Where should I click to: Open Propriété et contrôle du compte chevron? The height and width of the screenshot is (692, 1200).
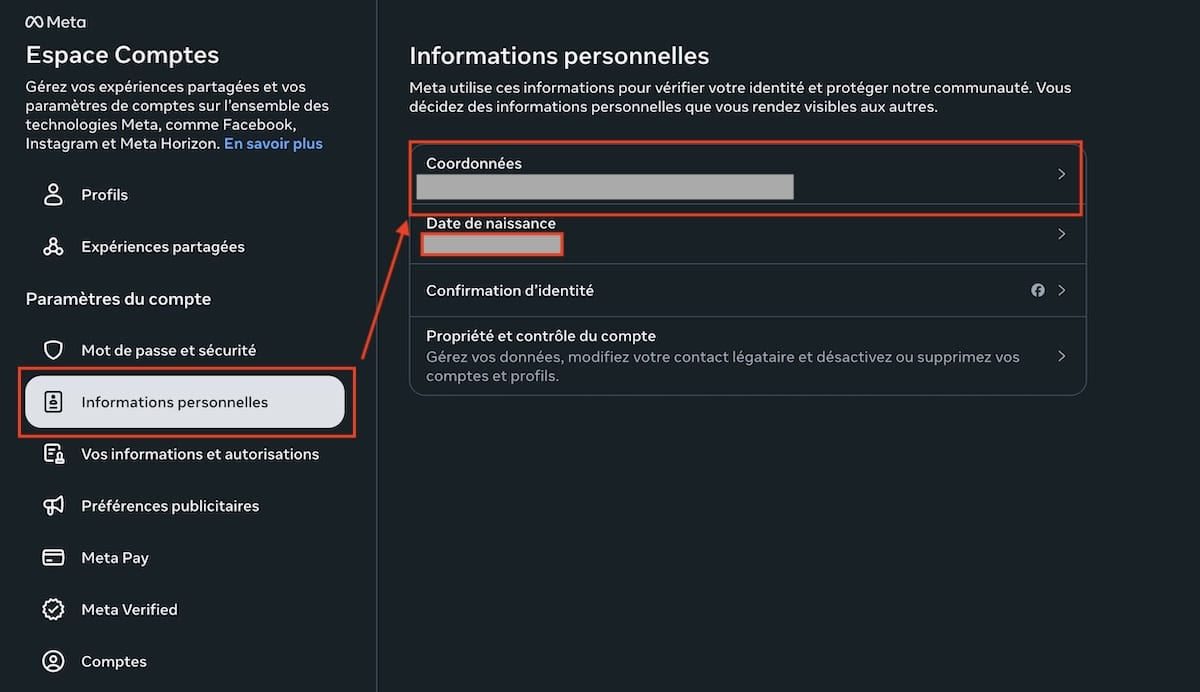click(x=1062, y=356)
